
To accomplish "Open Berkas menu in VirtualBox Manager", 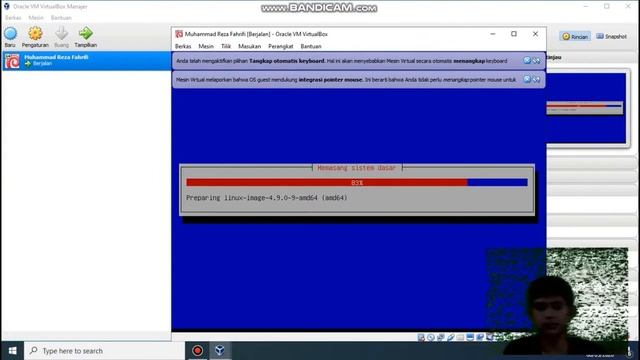I will [13, 18].
